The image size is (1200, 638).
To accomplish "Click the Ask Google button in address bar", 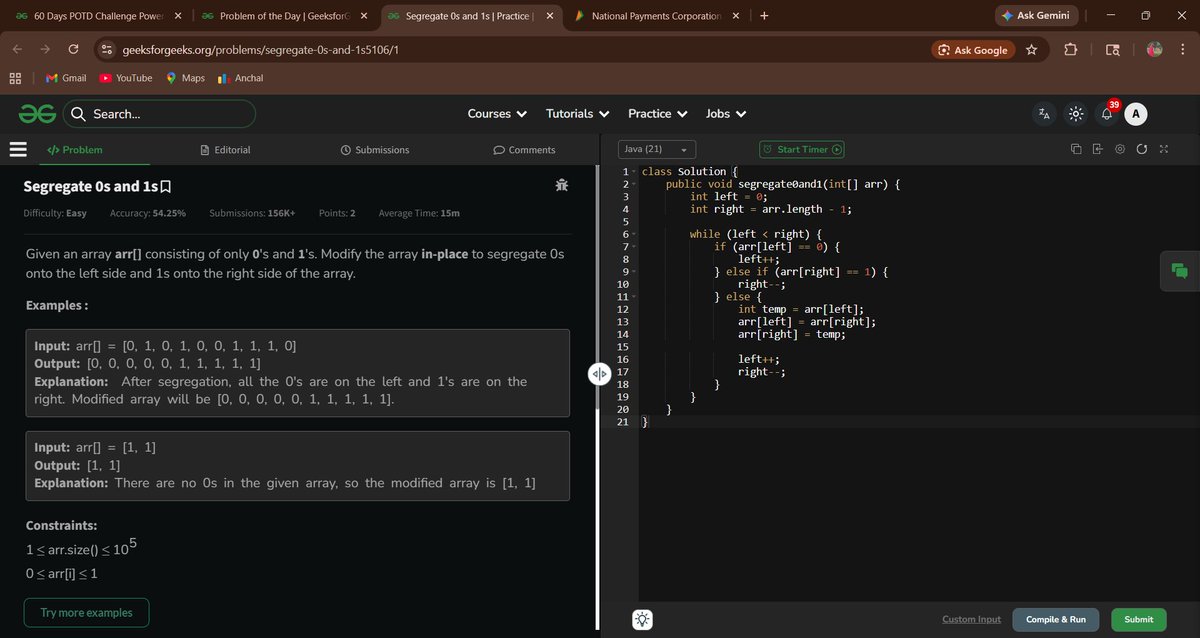I will (973, 50).
